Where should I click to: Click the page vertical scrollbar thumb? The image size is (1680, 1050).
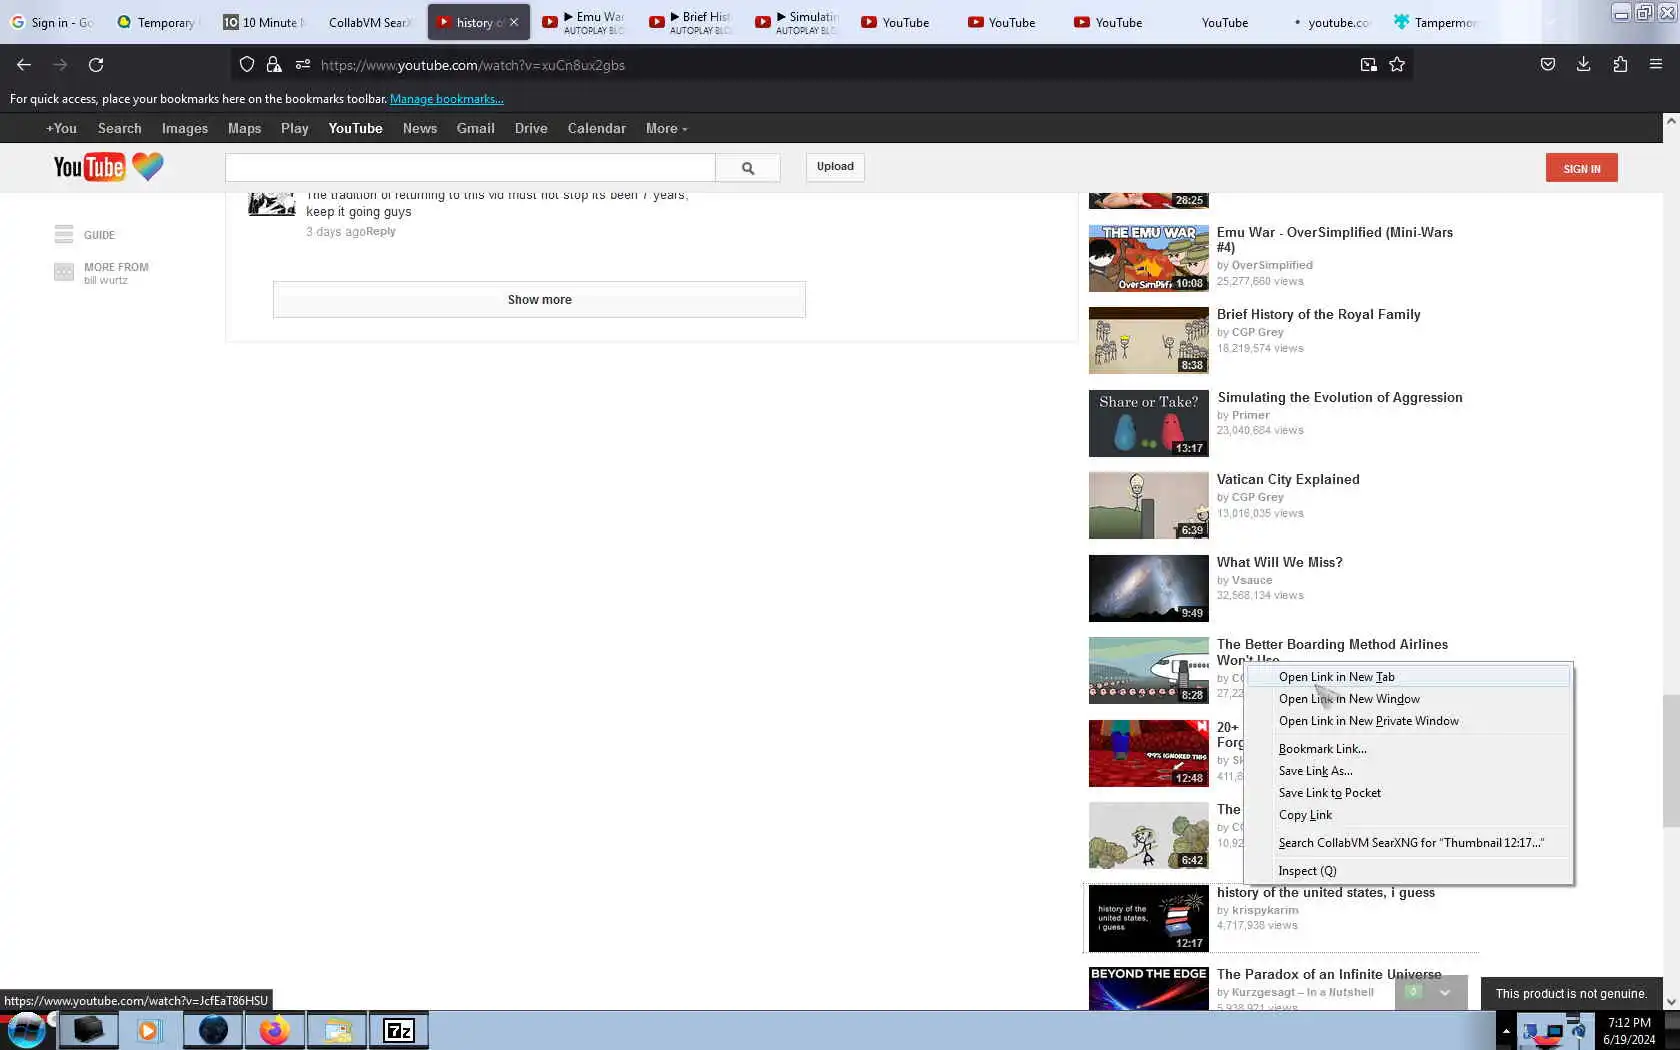click(x=1670, y=760)
